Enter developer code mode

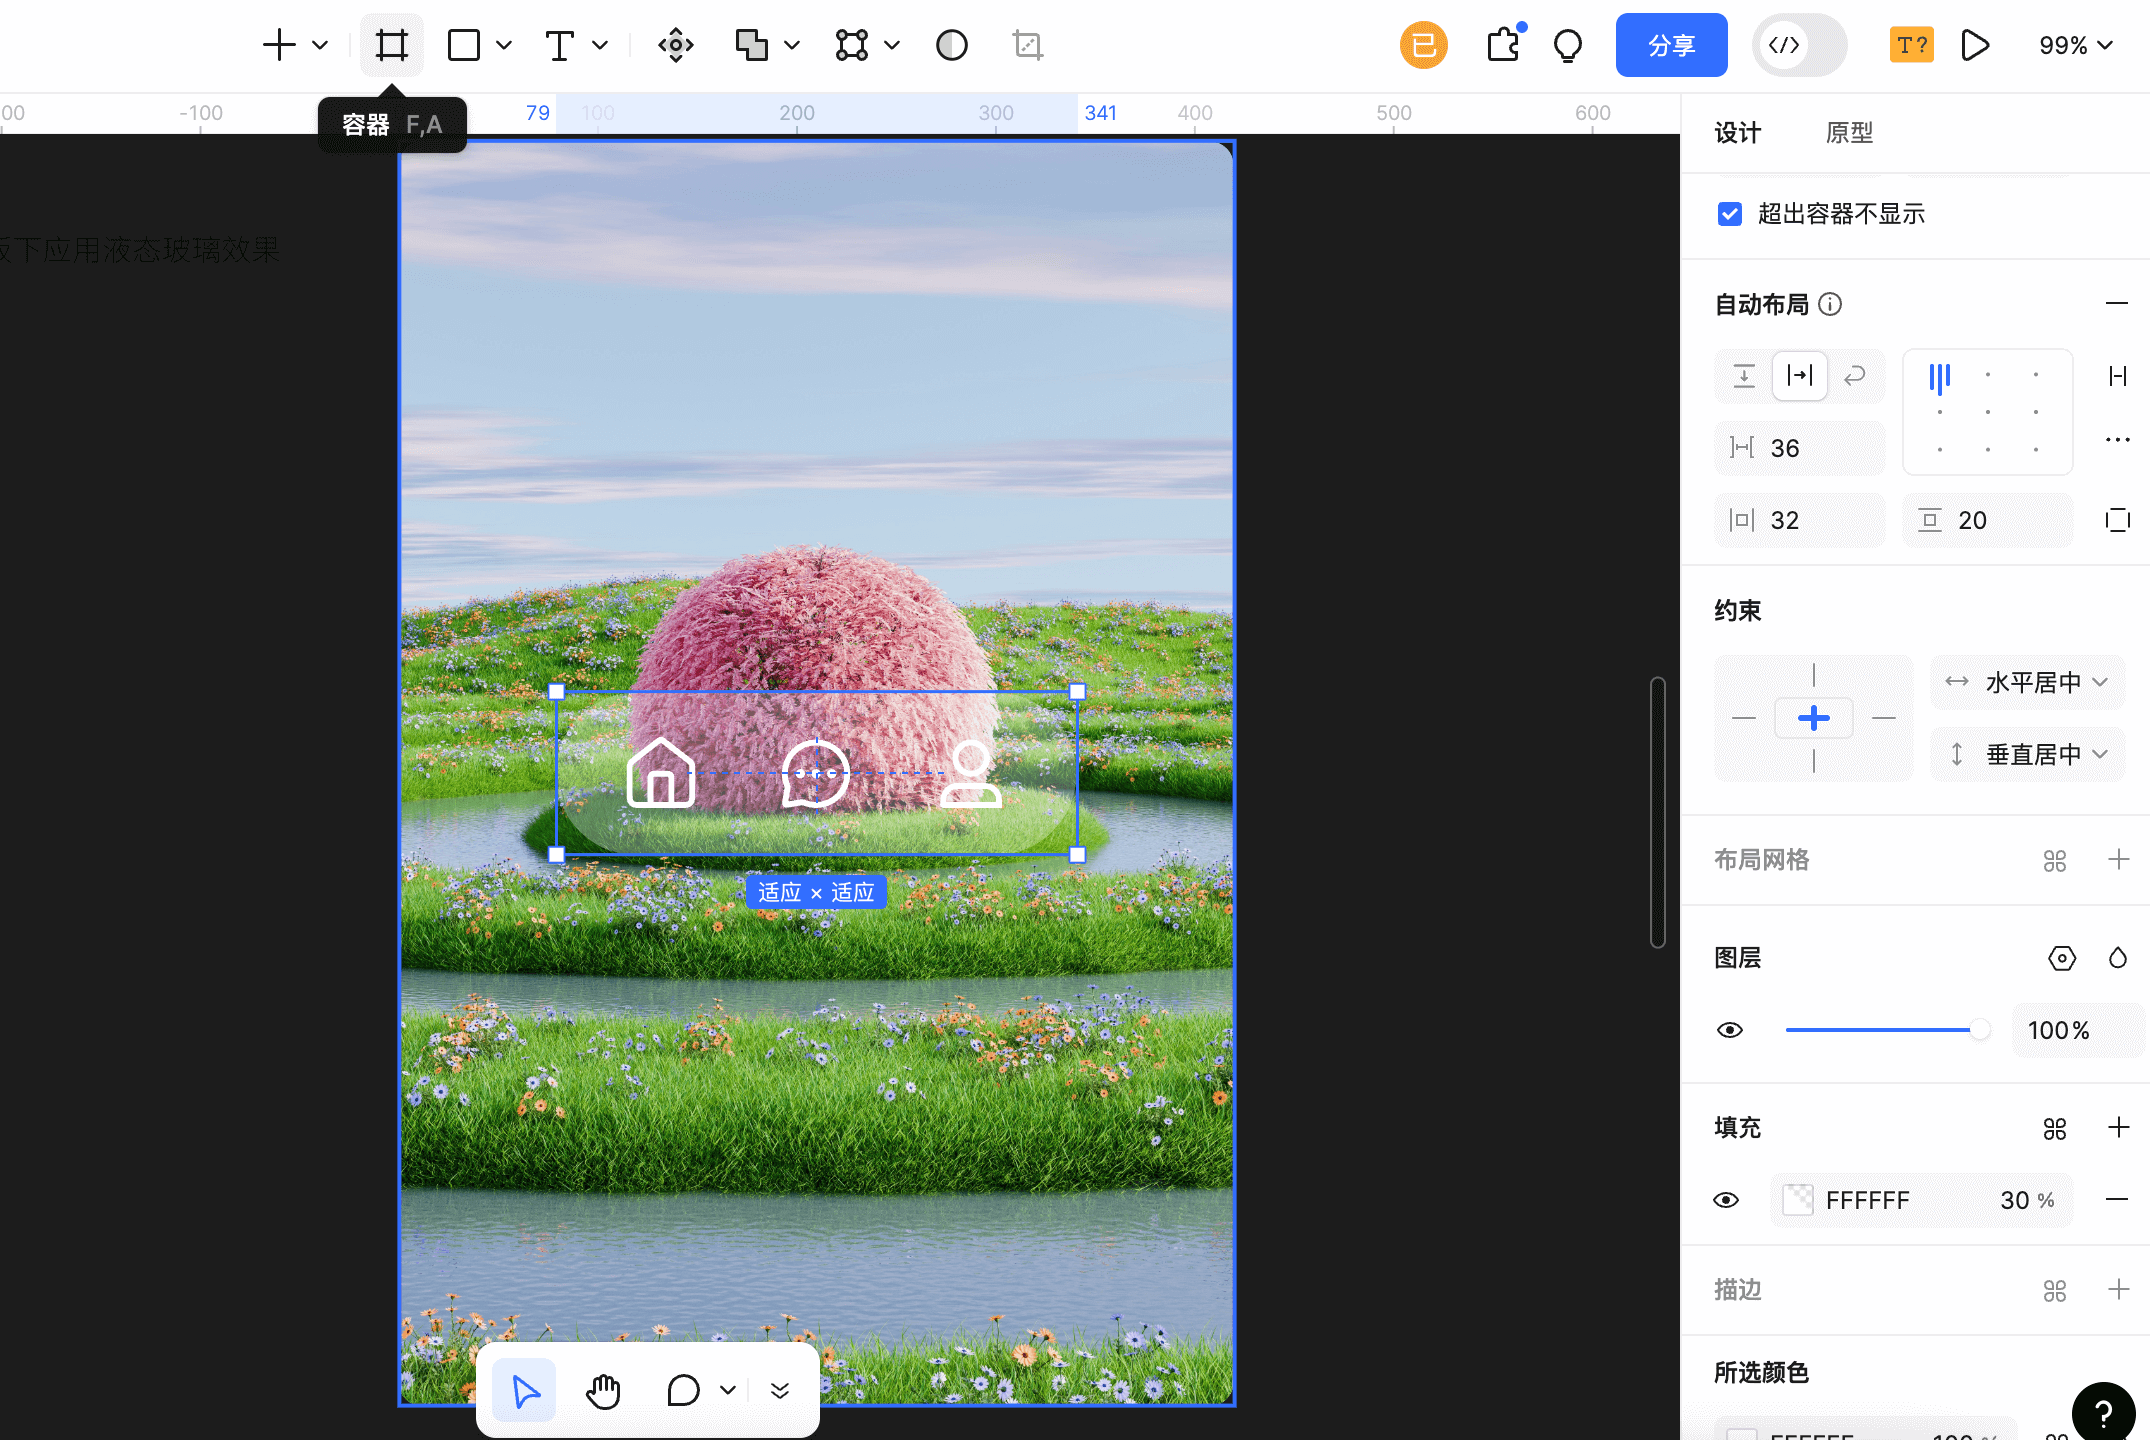1786,45
